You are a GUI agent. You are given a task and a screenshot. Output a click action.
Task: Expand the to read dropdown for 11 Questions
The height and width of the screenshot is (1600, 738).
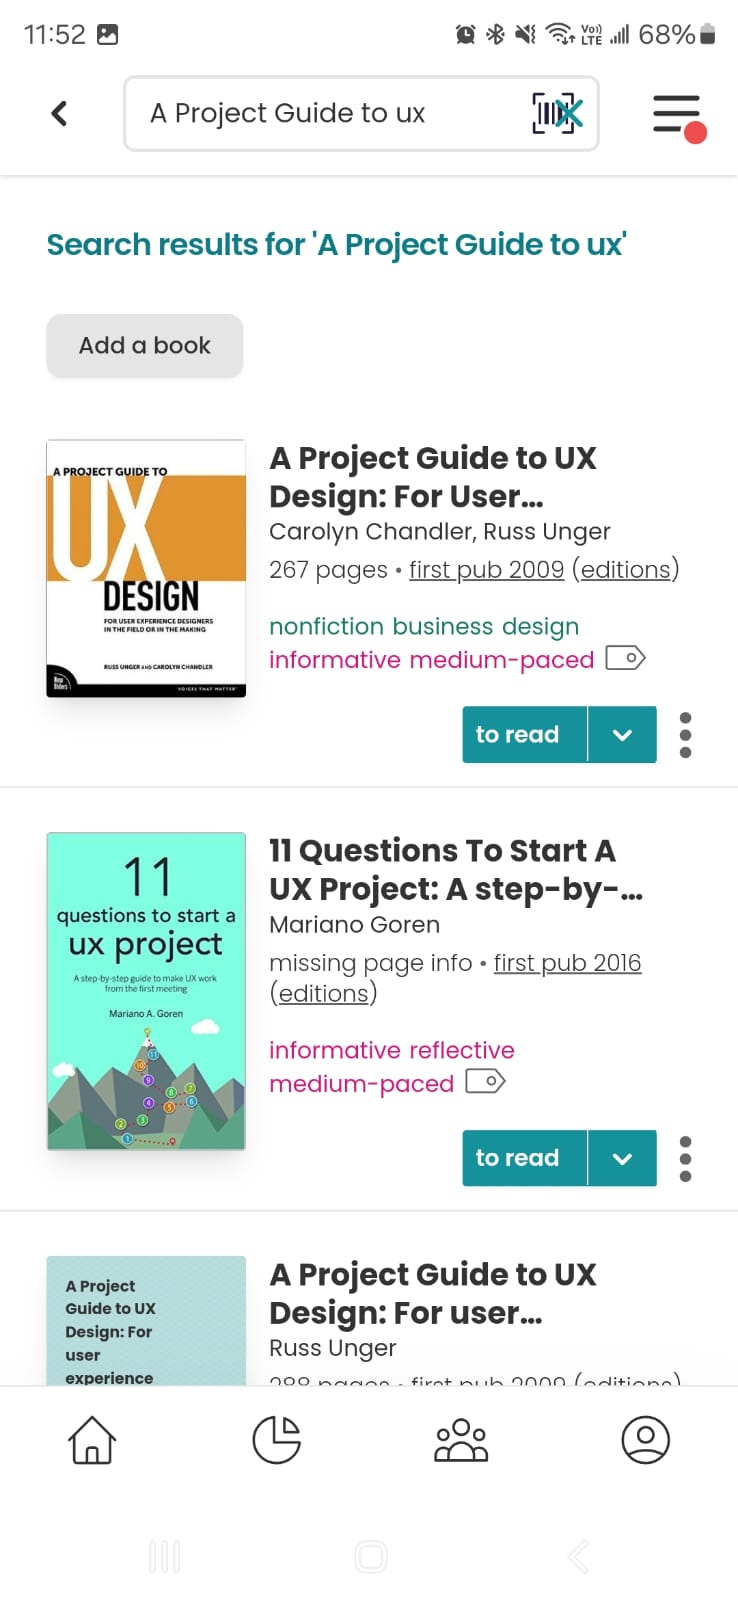(x=622, y=1158)
